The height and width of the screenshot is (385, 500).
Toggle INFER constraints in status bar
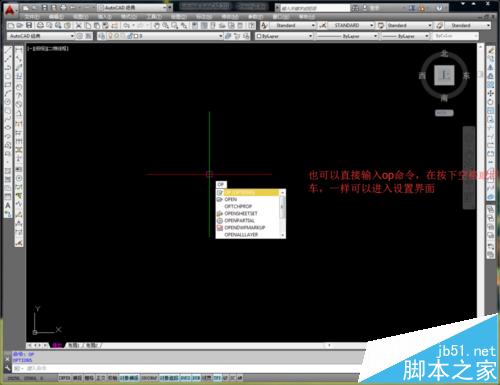tap(64, 378)
